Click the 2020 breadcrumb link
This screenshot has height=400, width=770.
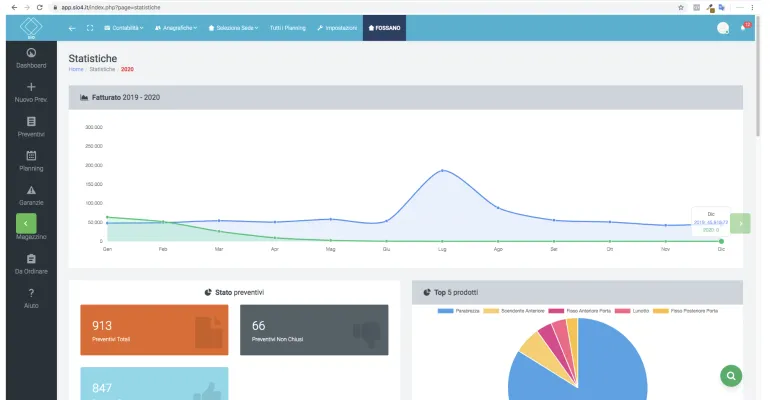(x=127, y=69)
